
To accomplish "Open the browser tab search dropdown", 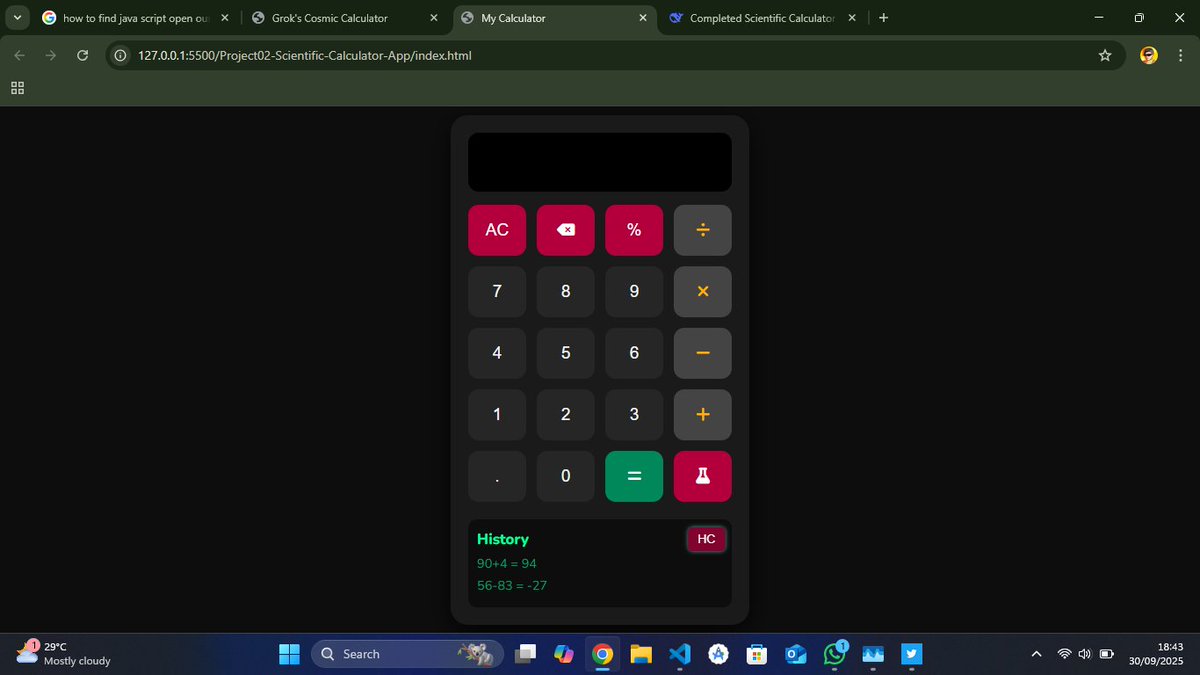I will pyautogui.click(x=16, y=17).
